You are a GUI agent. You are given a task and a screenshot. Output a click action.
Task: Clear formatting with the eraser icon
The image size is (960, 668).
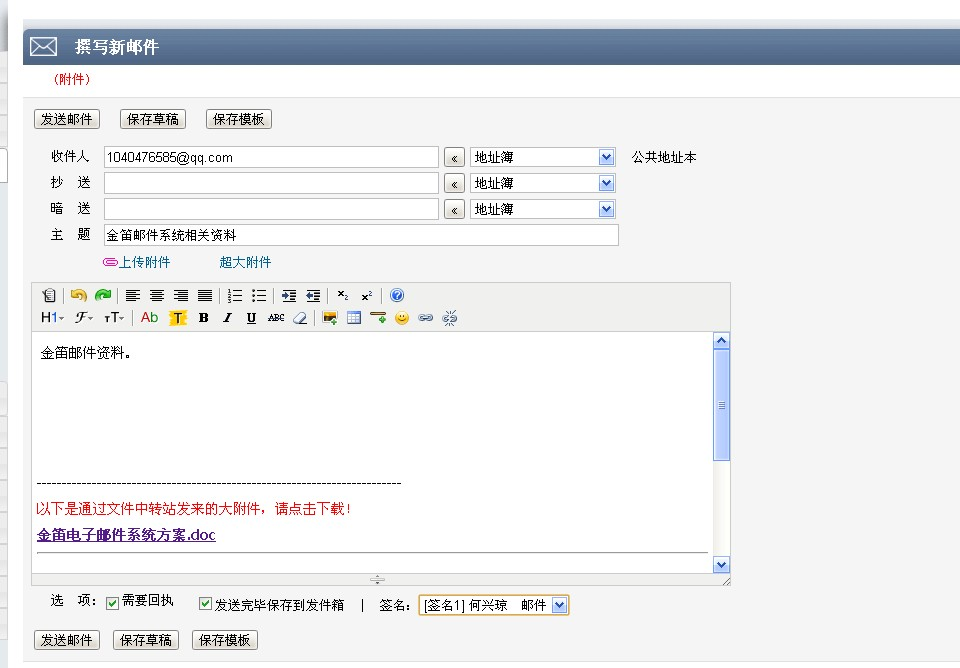300,318
